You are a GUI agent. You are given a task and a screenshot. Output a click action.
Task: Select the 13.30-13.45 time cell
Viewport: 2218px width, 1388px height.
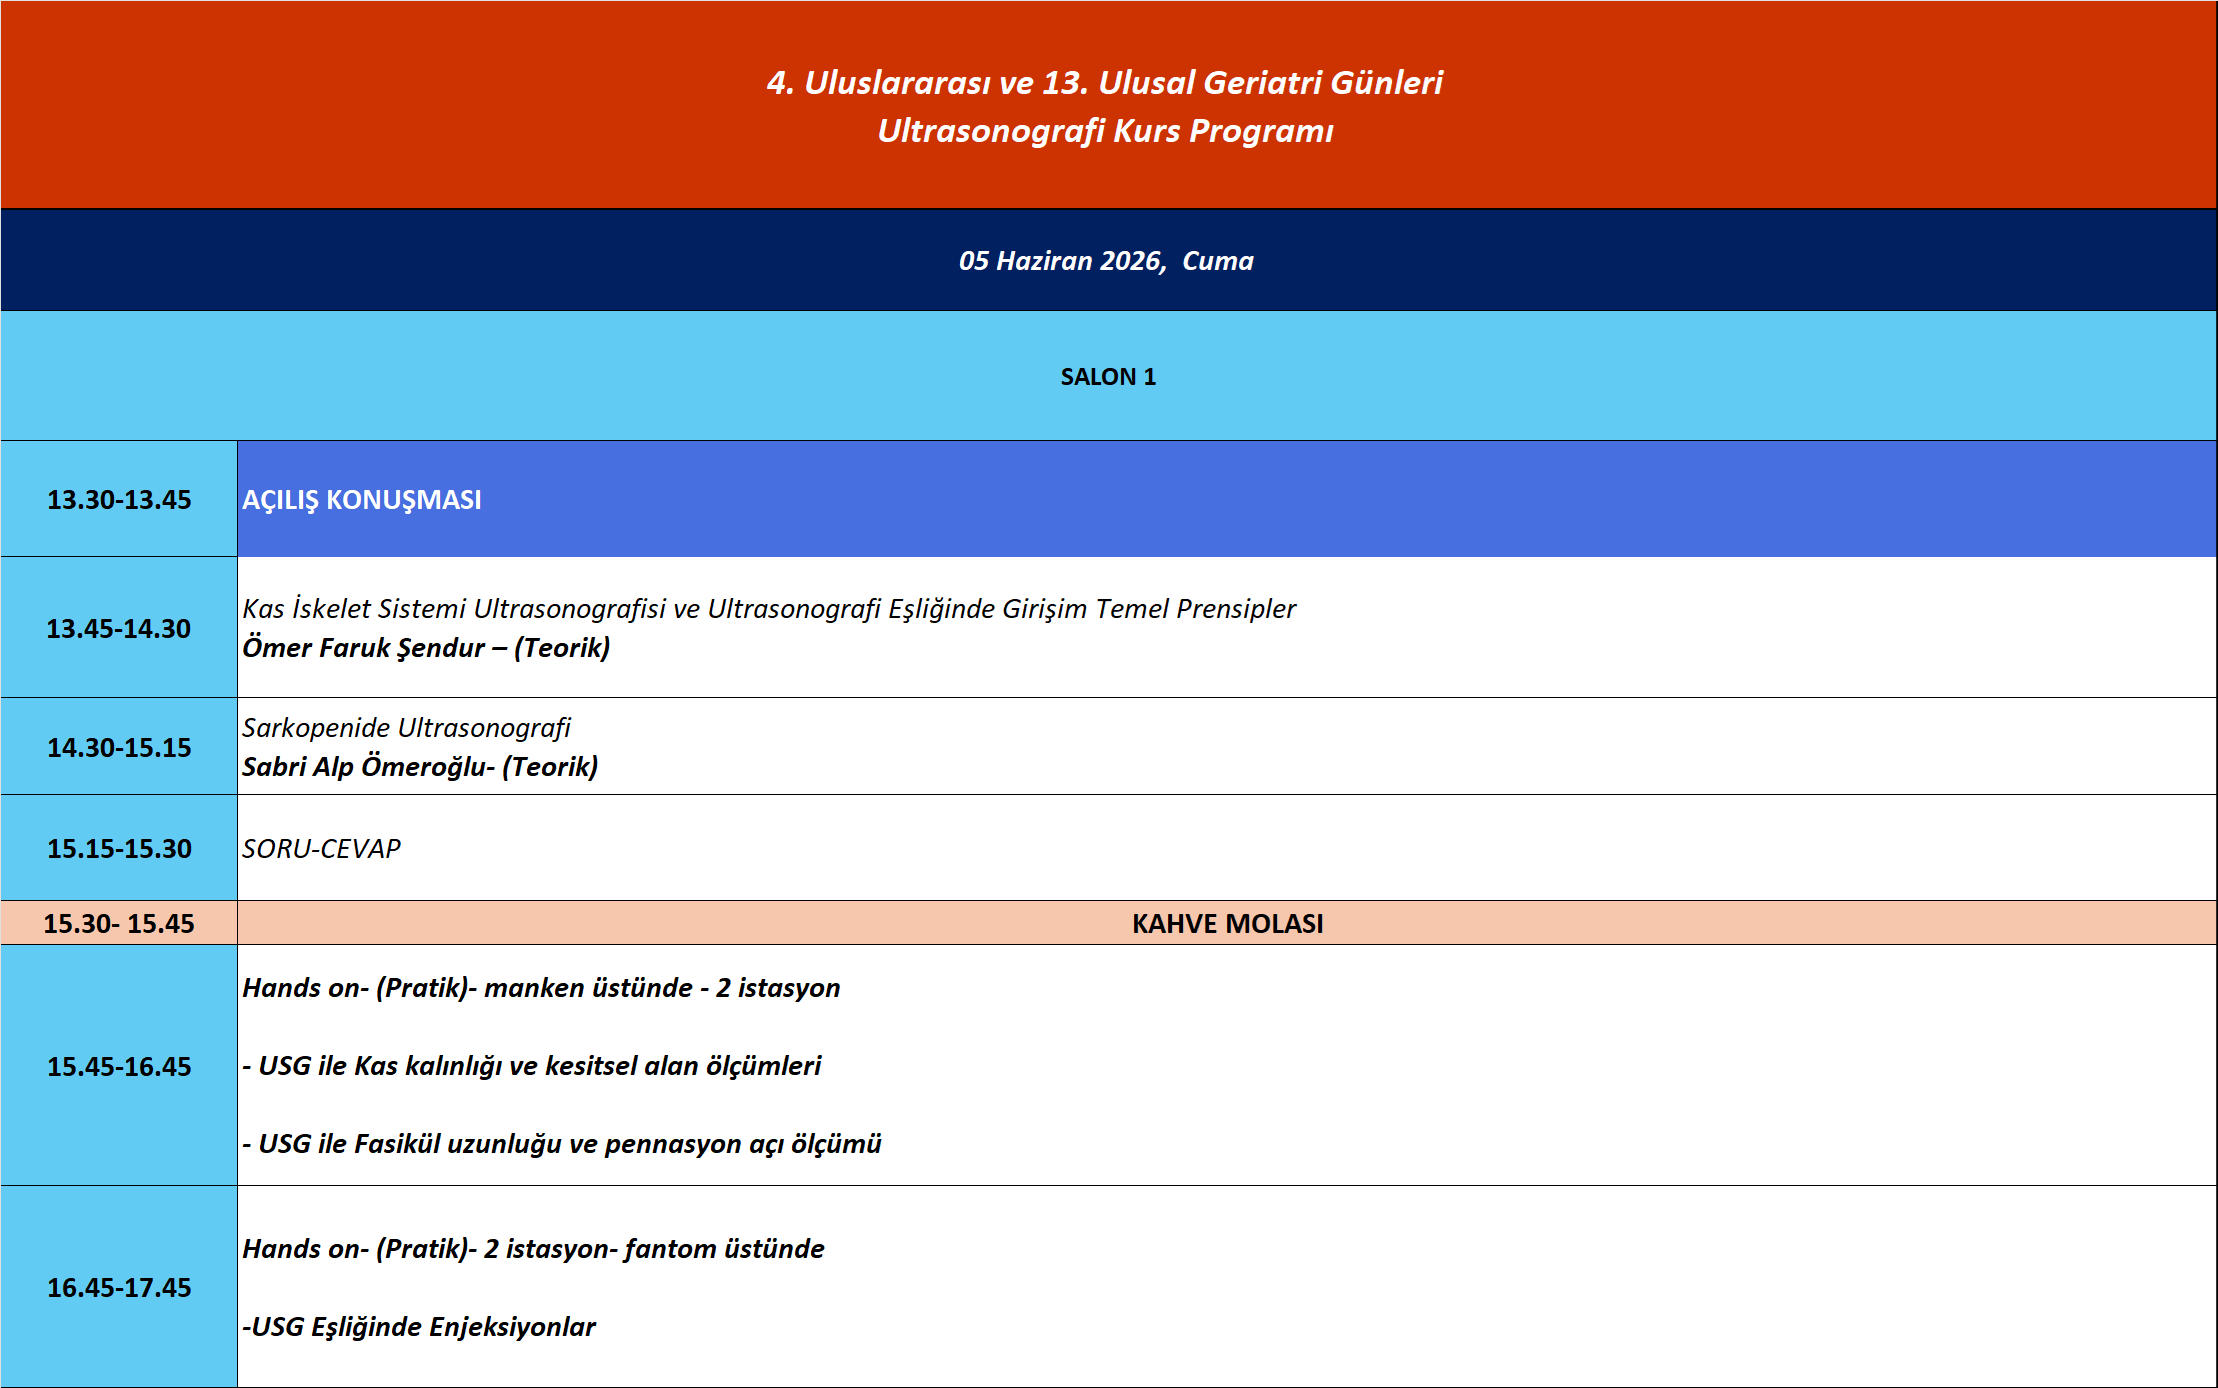click(119, 500)
